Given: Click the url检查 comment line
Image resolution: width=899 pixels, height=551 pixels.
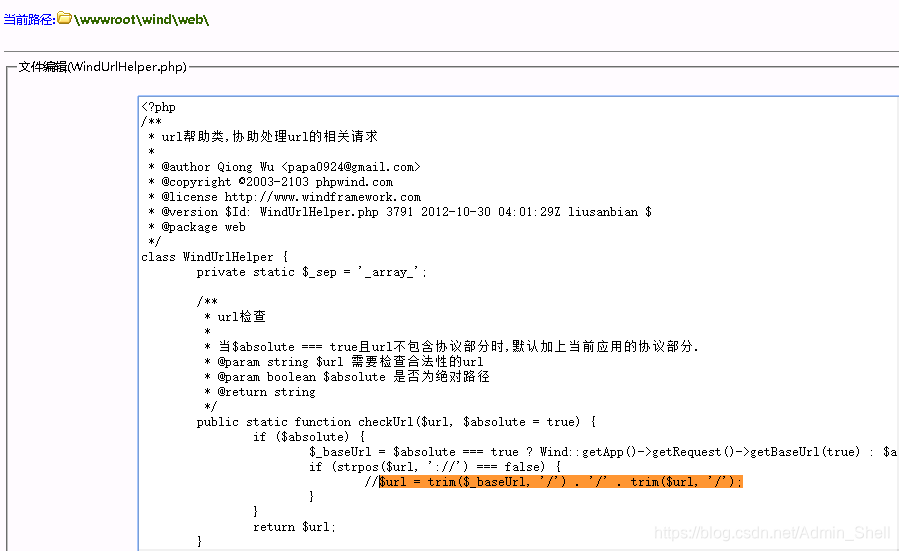Looking at the screenshot, I should tap(235, 316).
